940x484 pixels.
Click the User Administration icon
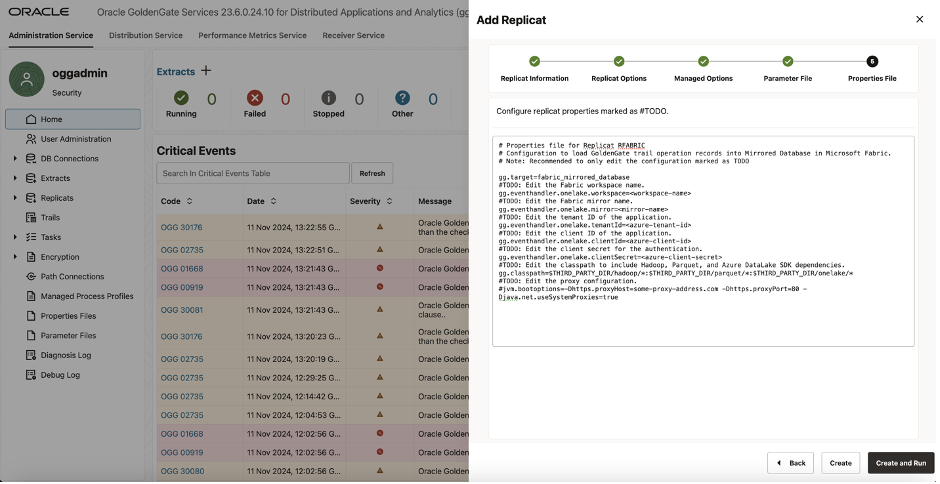point(31,139)
